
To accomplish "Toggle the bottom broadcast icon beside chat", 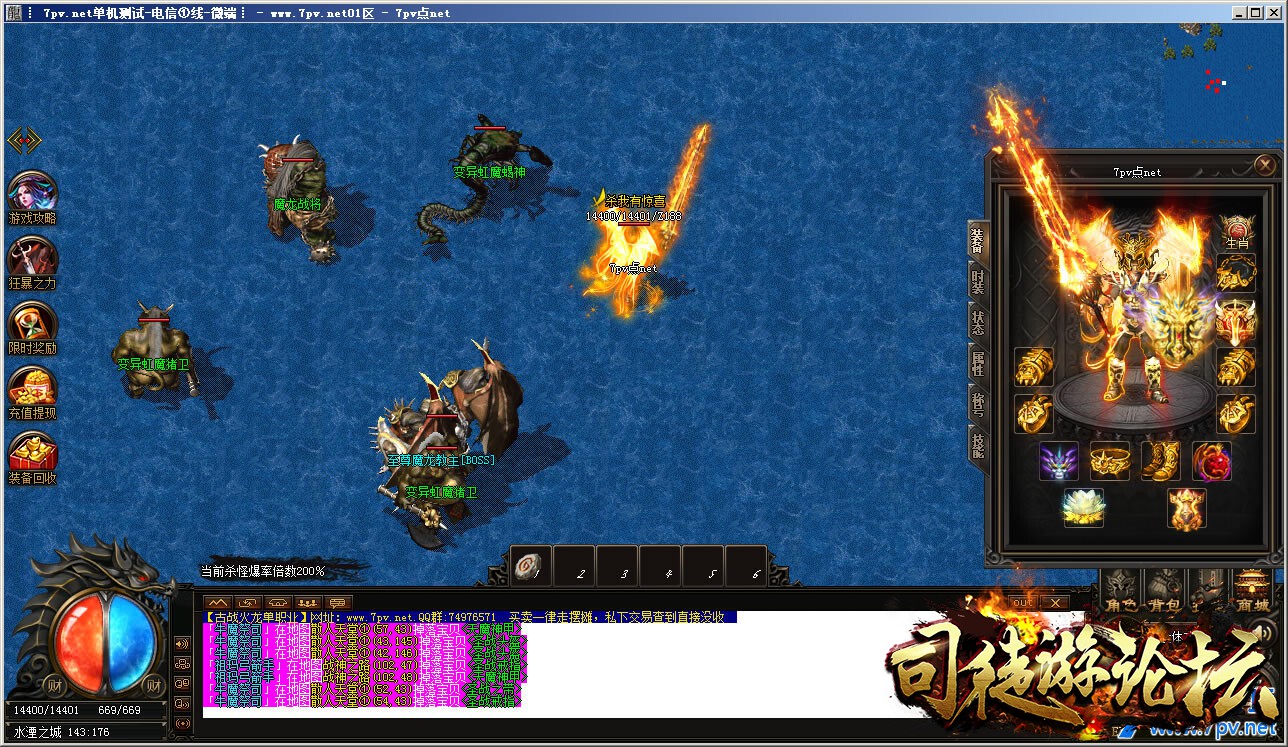I will point(183,723).
